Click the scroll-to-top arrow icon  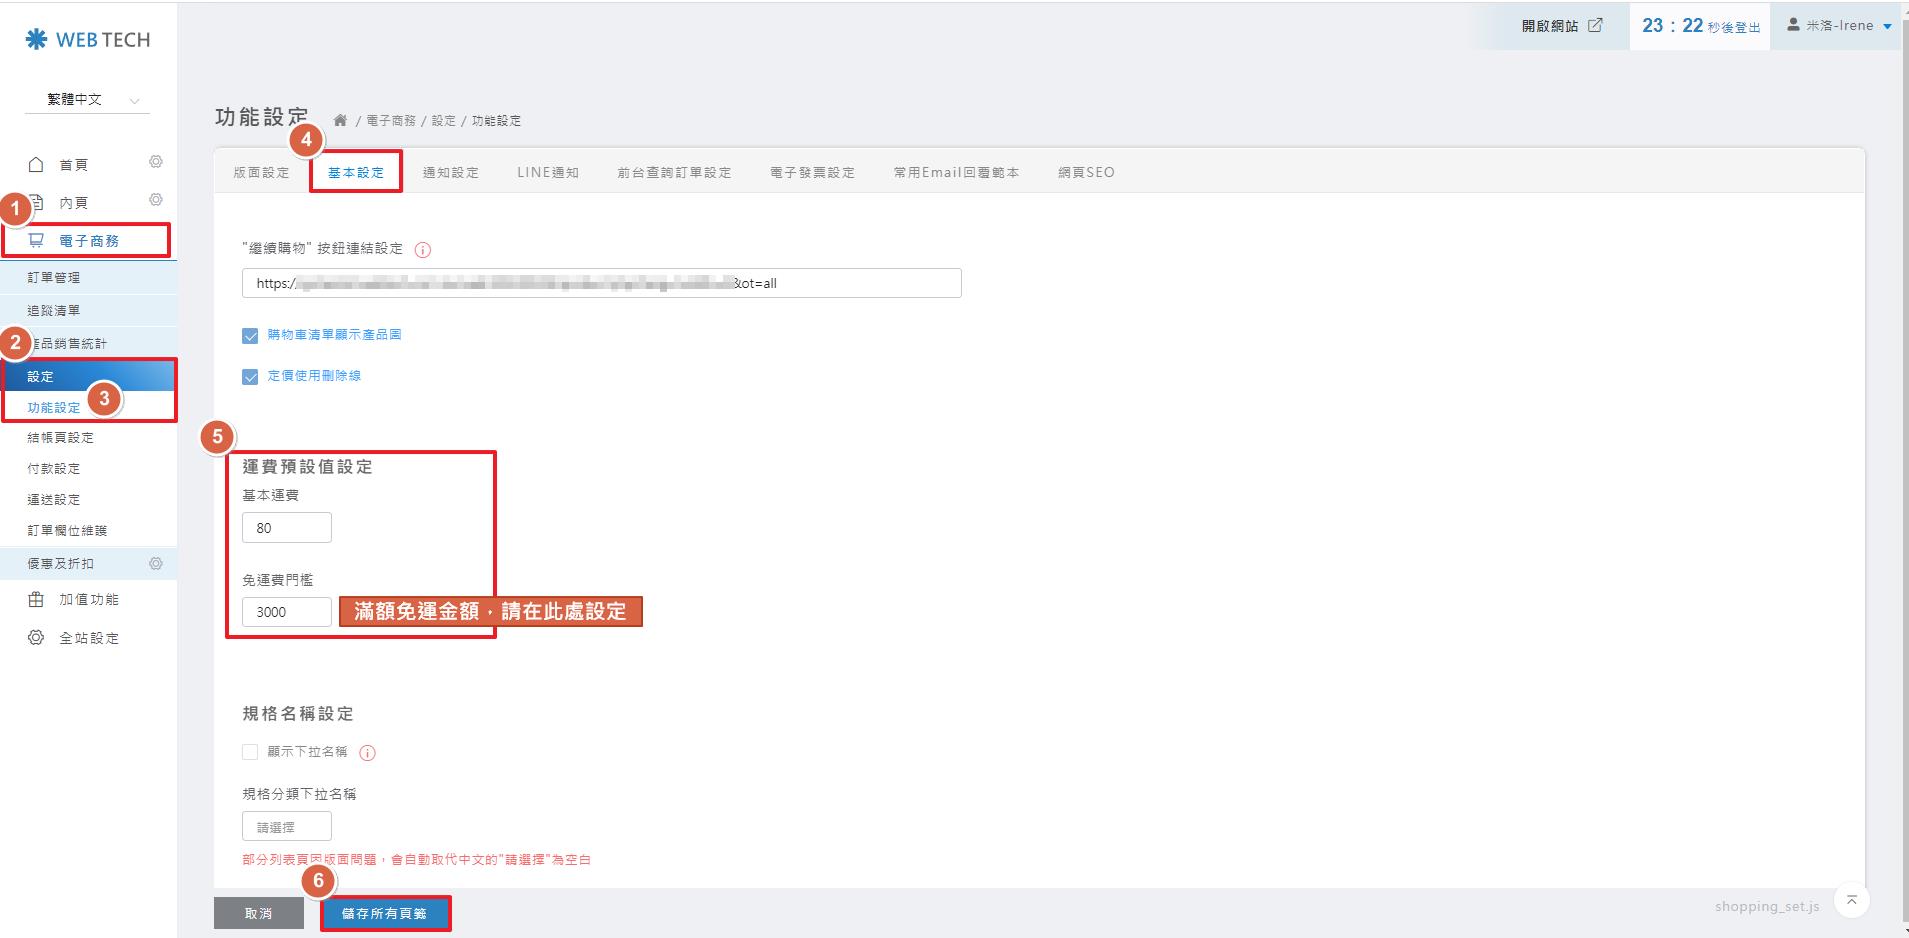pos(1851,900)
